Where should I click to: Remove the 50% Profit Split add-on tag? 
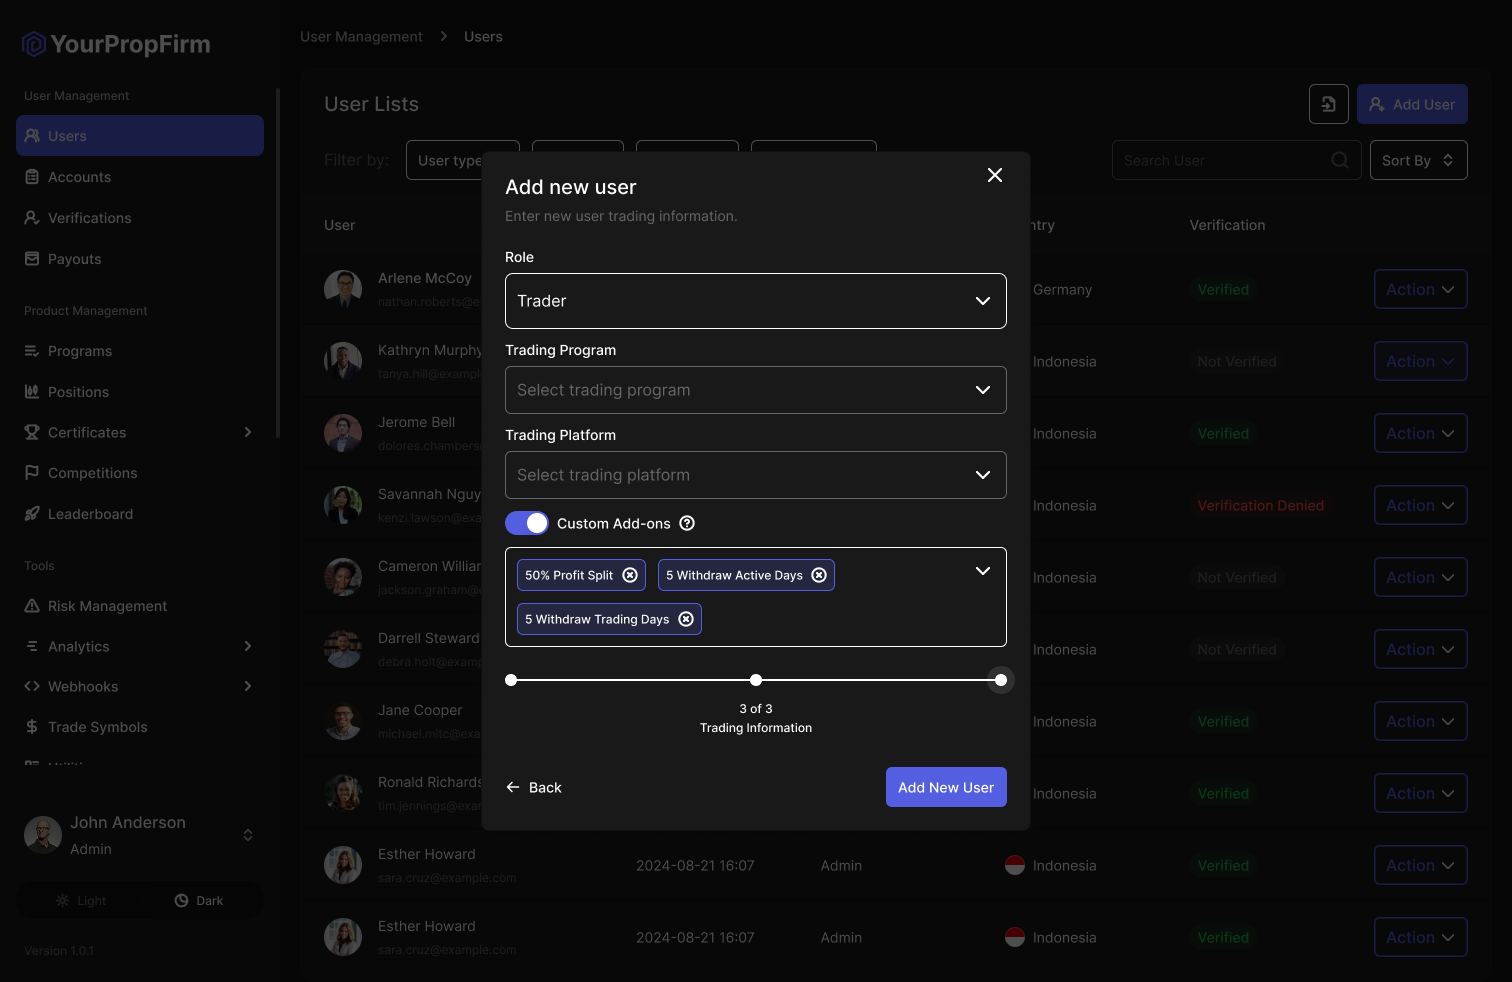630,575
